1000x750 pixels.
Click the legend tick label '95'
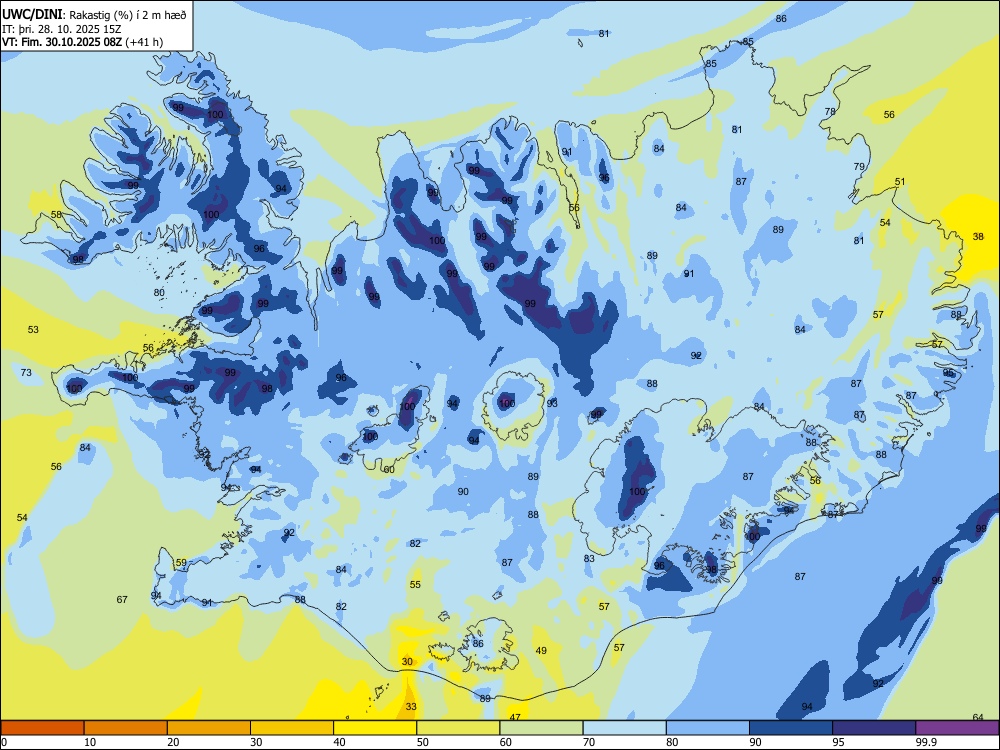point(838,742)
